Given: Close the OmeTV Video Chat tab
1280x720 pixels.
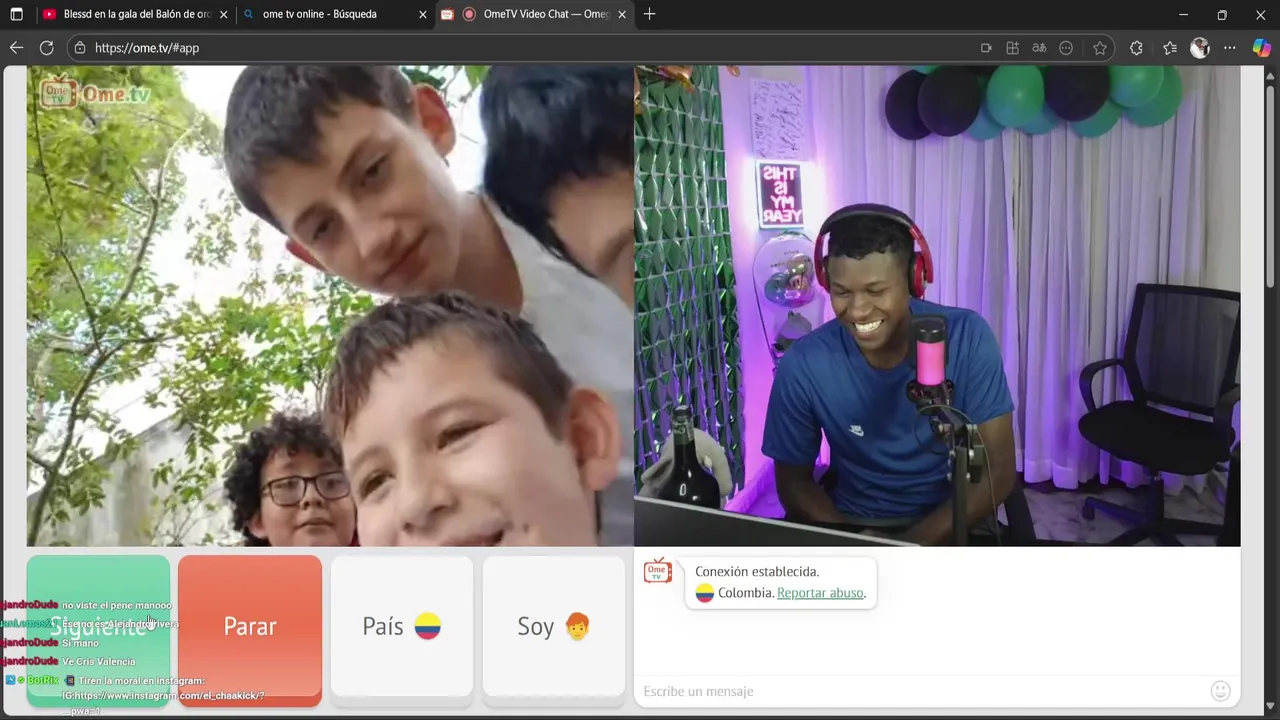Looking at the screenshot, I should (622, 15).
